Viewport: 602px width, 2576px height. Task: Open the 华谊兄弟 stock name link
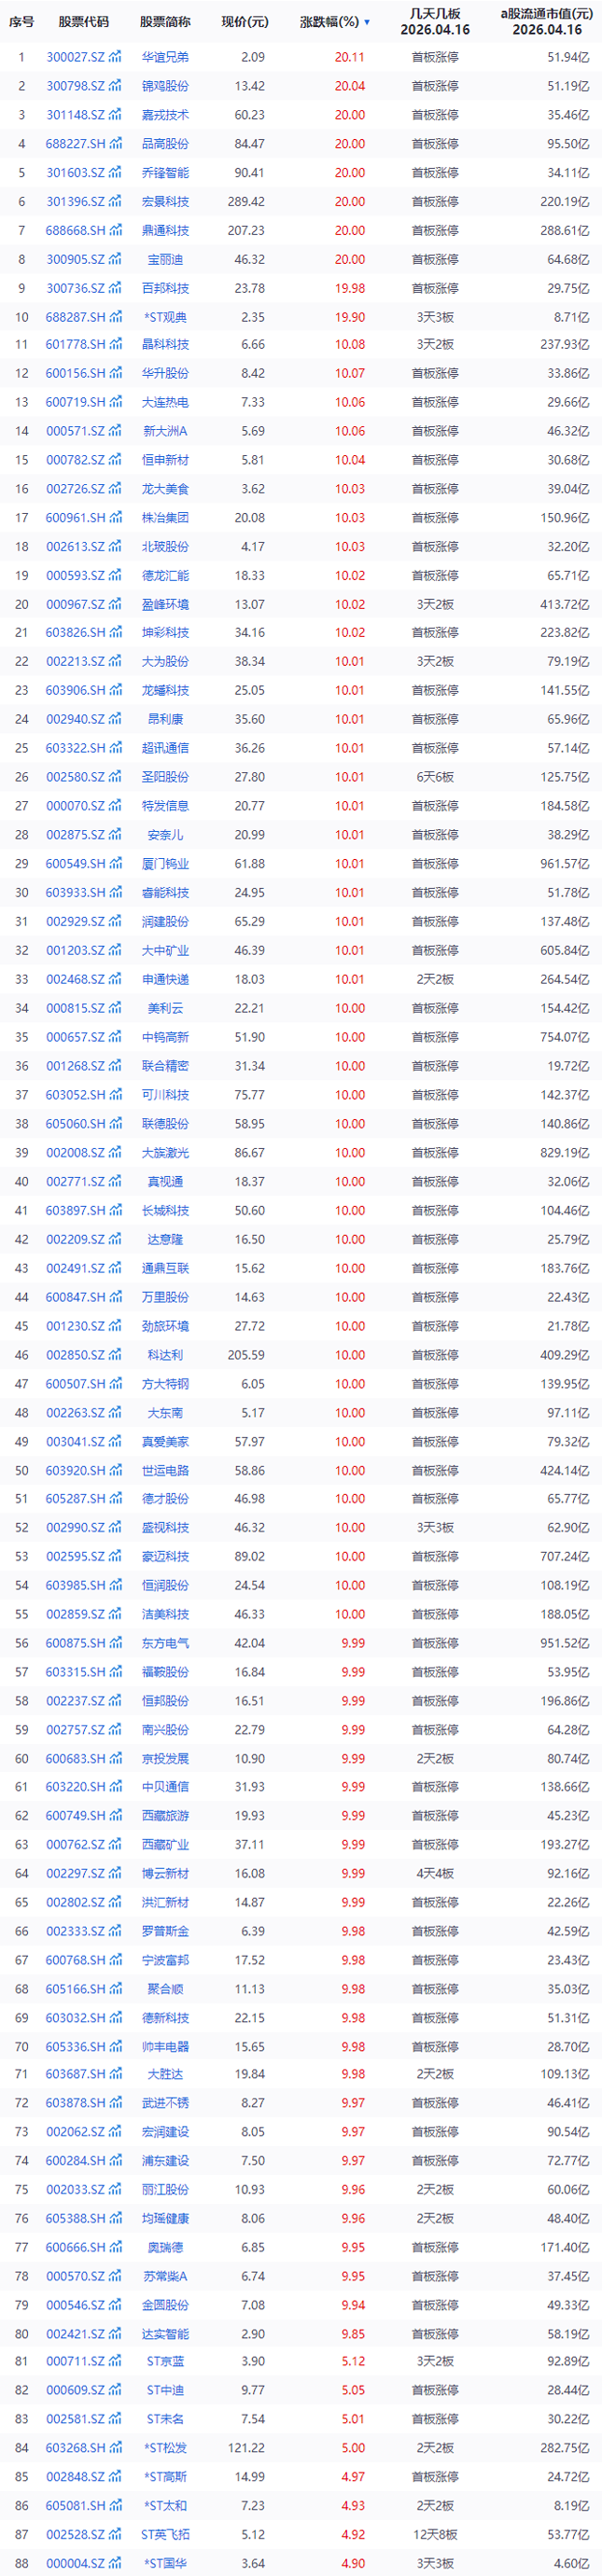(165, 57)
